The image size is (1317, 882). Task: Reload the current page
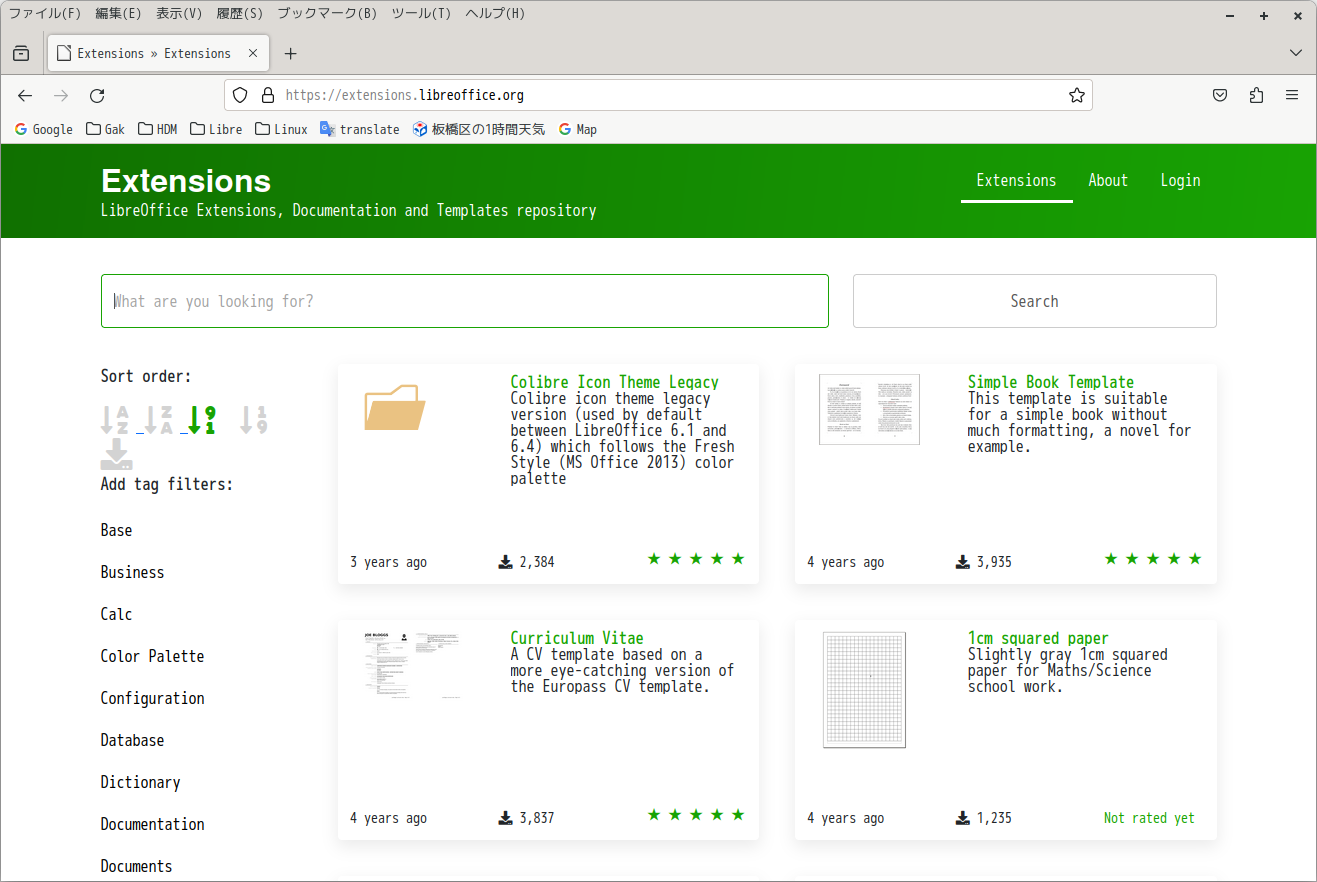coord(97,95)
